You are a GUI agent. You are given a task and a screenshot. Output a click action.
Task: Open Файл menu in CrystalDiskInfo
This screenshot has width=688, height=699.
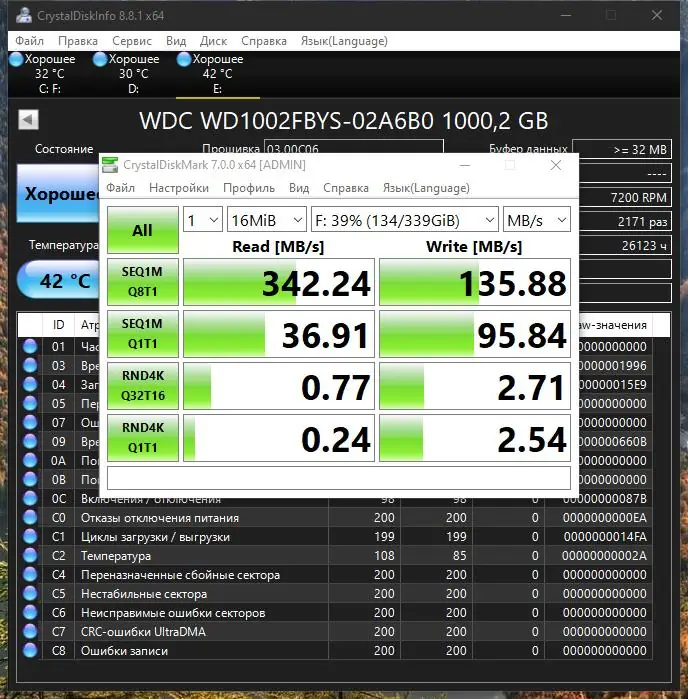tap(29, 41)
